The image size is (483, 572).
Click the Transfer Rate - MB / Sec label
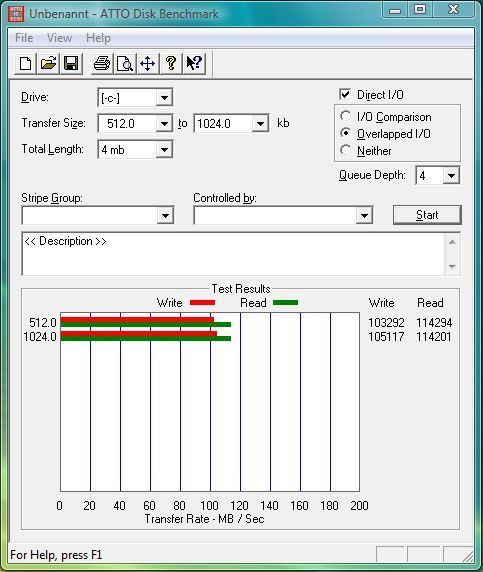point(204,519)
